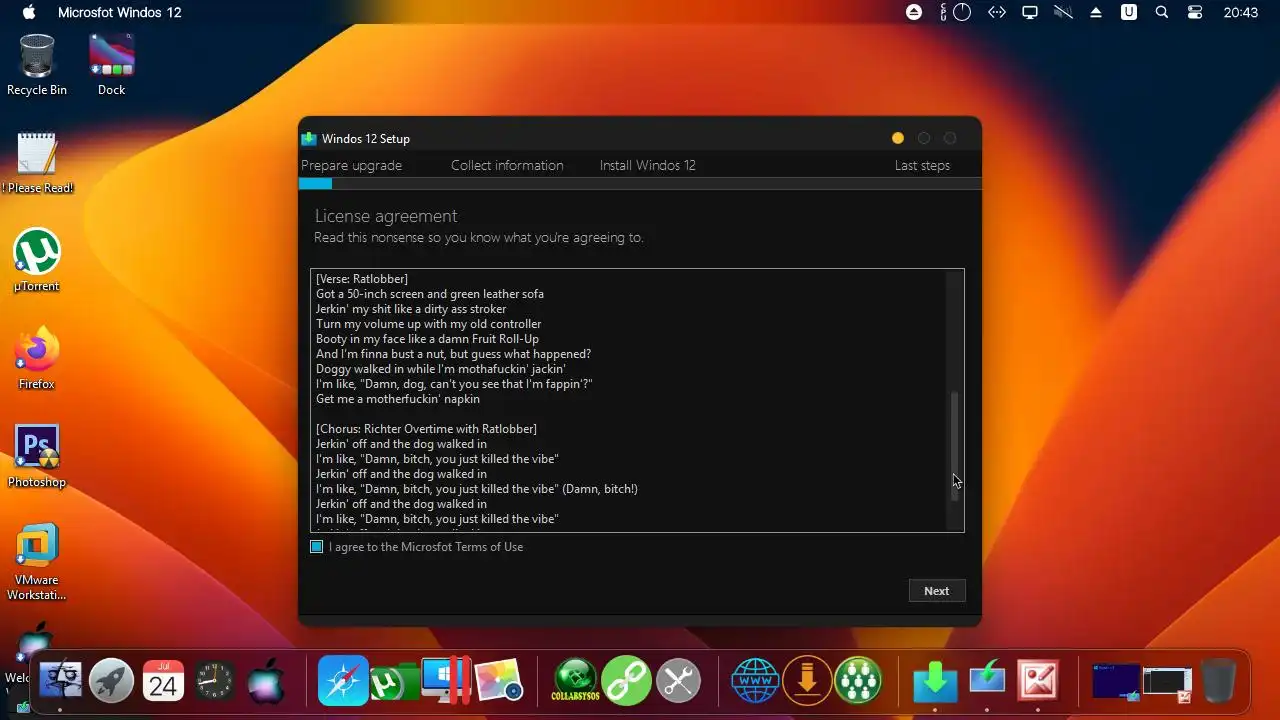The width and height of the screenshot is (1280, 720).
Task: Select the 'Prepare upgrade' step tab
Action: 351,165
